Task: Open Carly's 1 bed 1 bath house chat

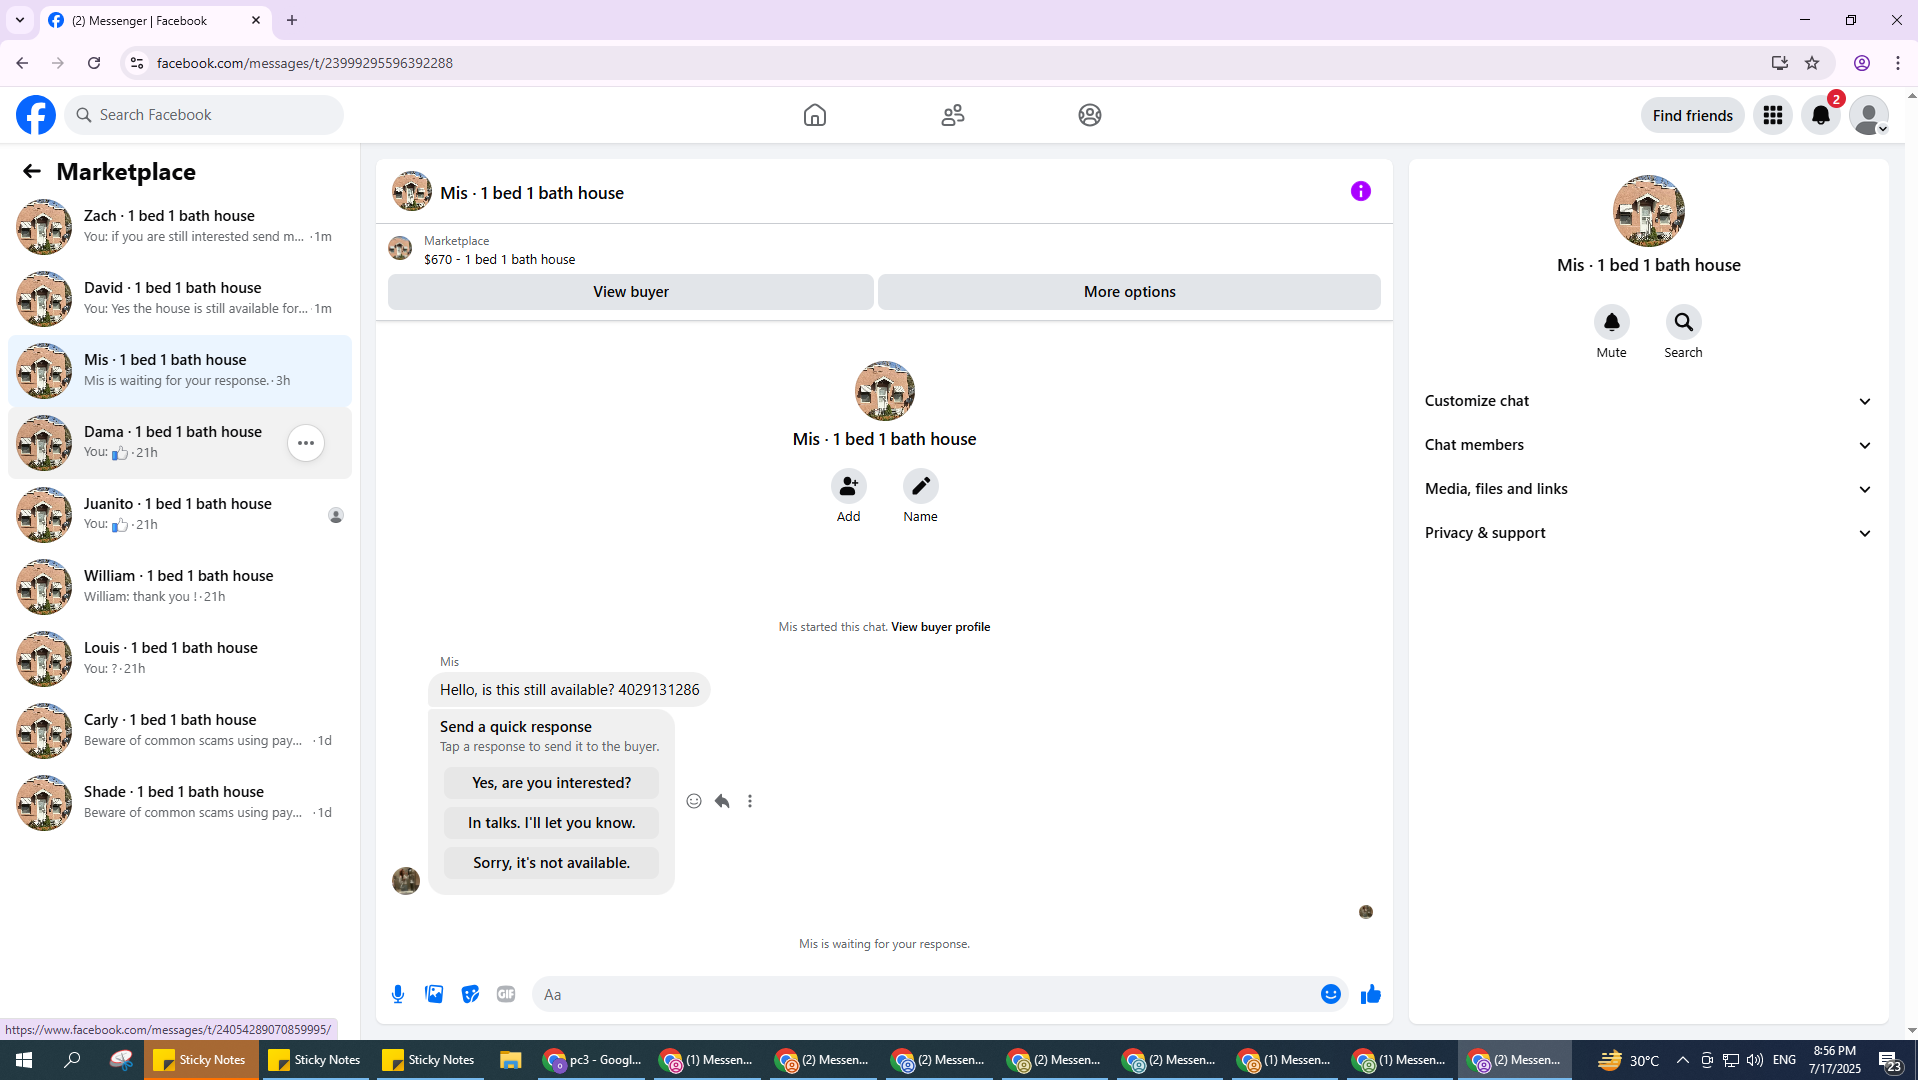Action: [x=180, y=731]
